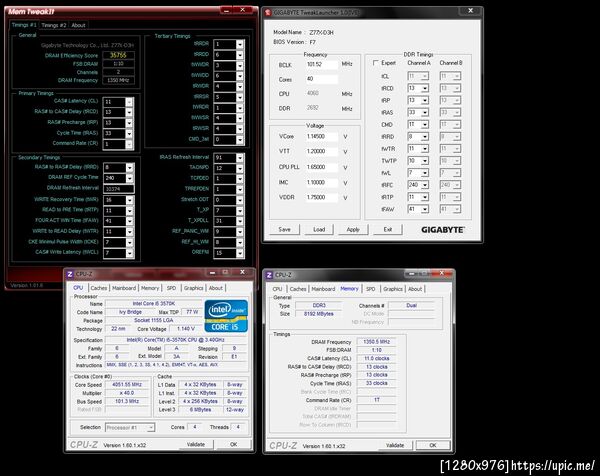Open the FOUR ACT WIN Time (tFAW) dropdown in MemTweakIt
Viewport: 600px width, 476px height.
pos(130,221)
